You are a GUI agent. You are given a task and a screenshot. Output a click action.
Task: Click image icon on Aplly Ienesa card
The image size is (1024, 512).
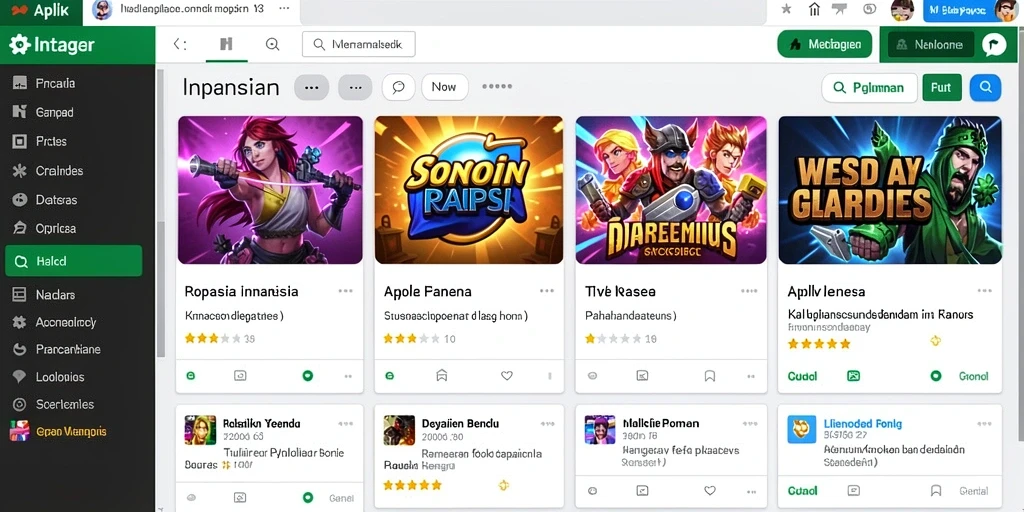(853, 376)
